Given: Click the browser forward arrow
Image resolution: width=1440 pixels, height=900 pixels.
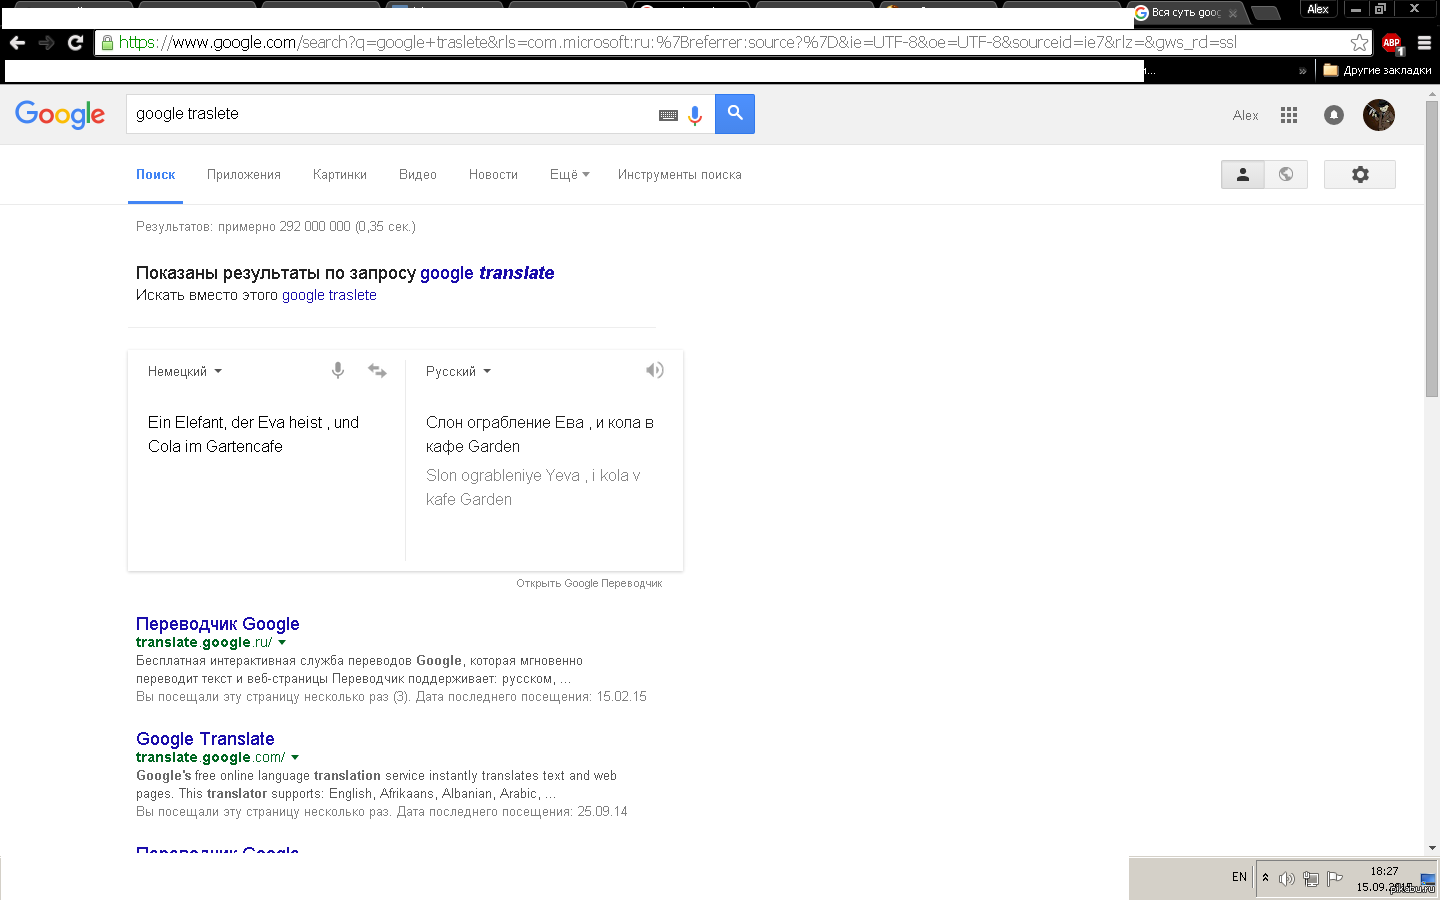Looking at the screenshot, I should [x=46, y=42].
